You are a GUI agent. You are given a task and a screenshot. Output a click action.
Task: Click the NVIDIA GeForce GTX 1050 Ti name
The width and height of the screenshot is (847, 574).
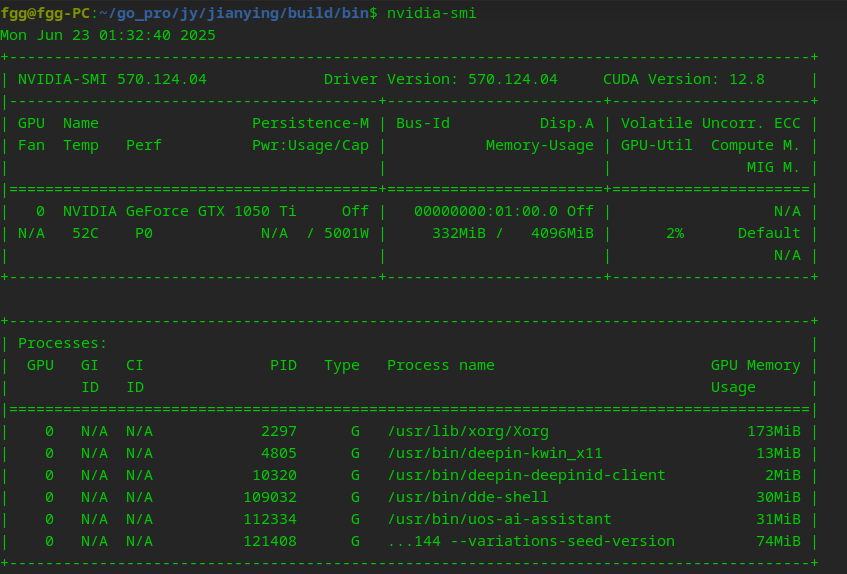pyautogui.click(x=180, y=211)
